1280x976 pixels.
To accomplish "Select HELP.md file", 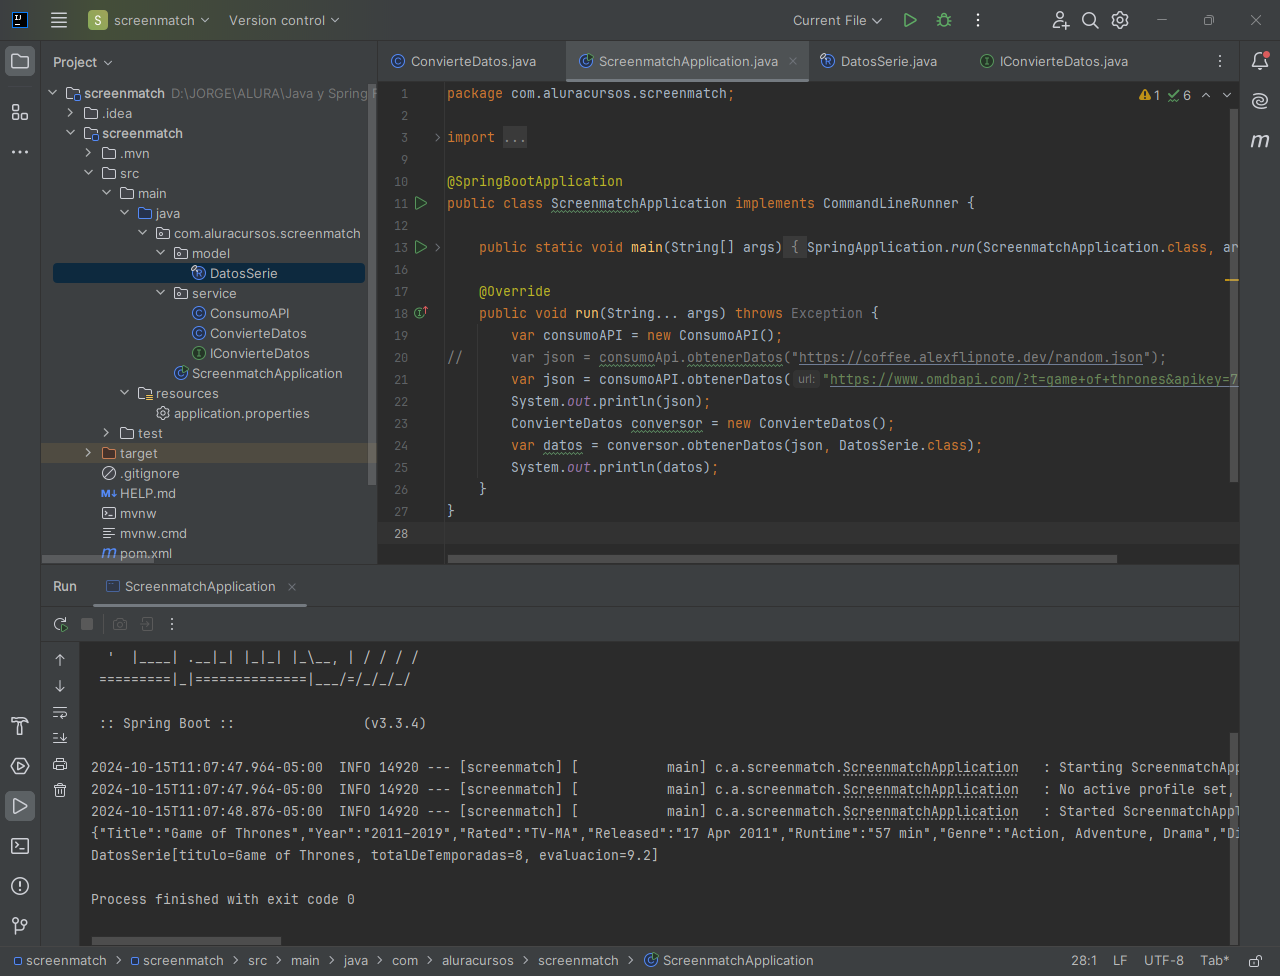I will click(x=148, y=493).
